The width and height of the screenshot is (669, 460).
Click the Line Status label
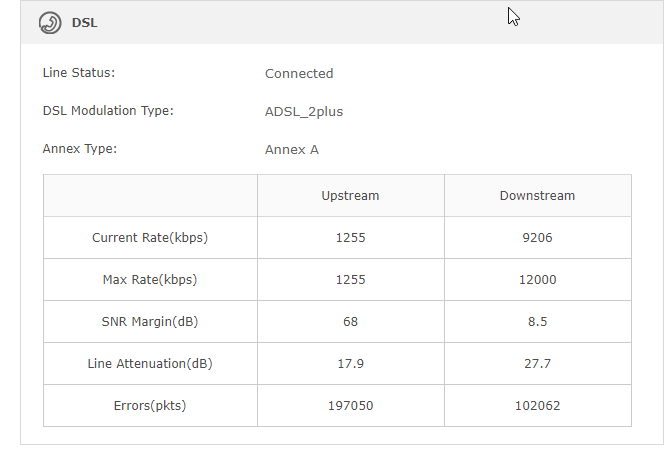pyautogui.click(x=79, y=73)
